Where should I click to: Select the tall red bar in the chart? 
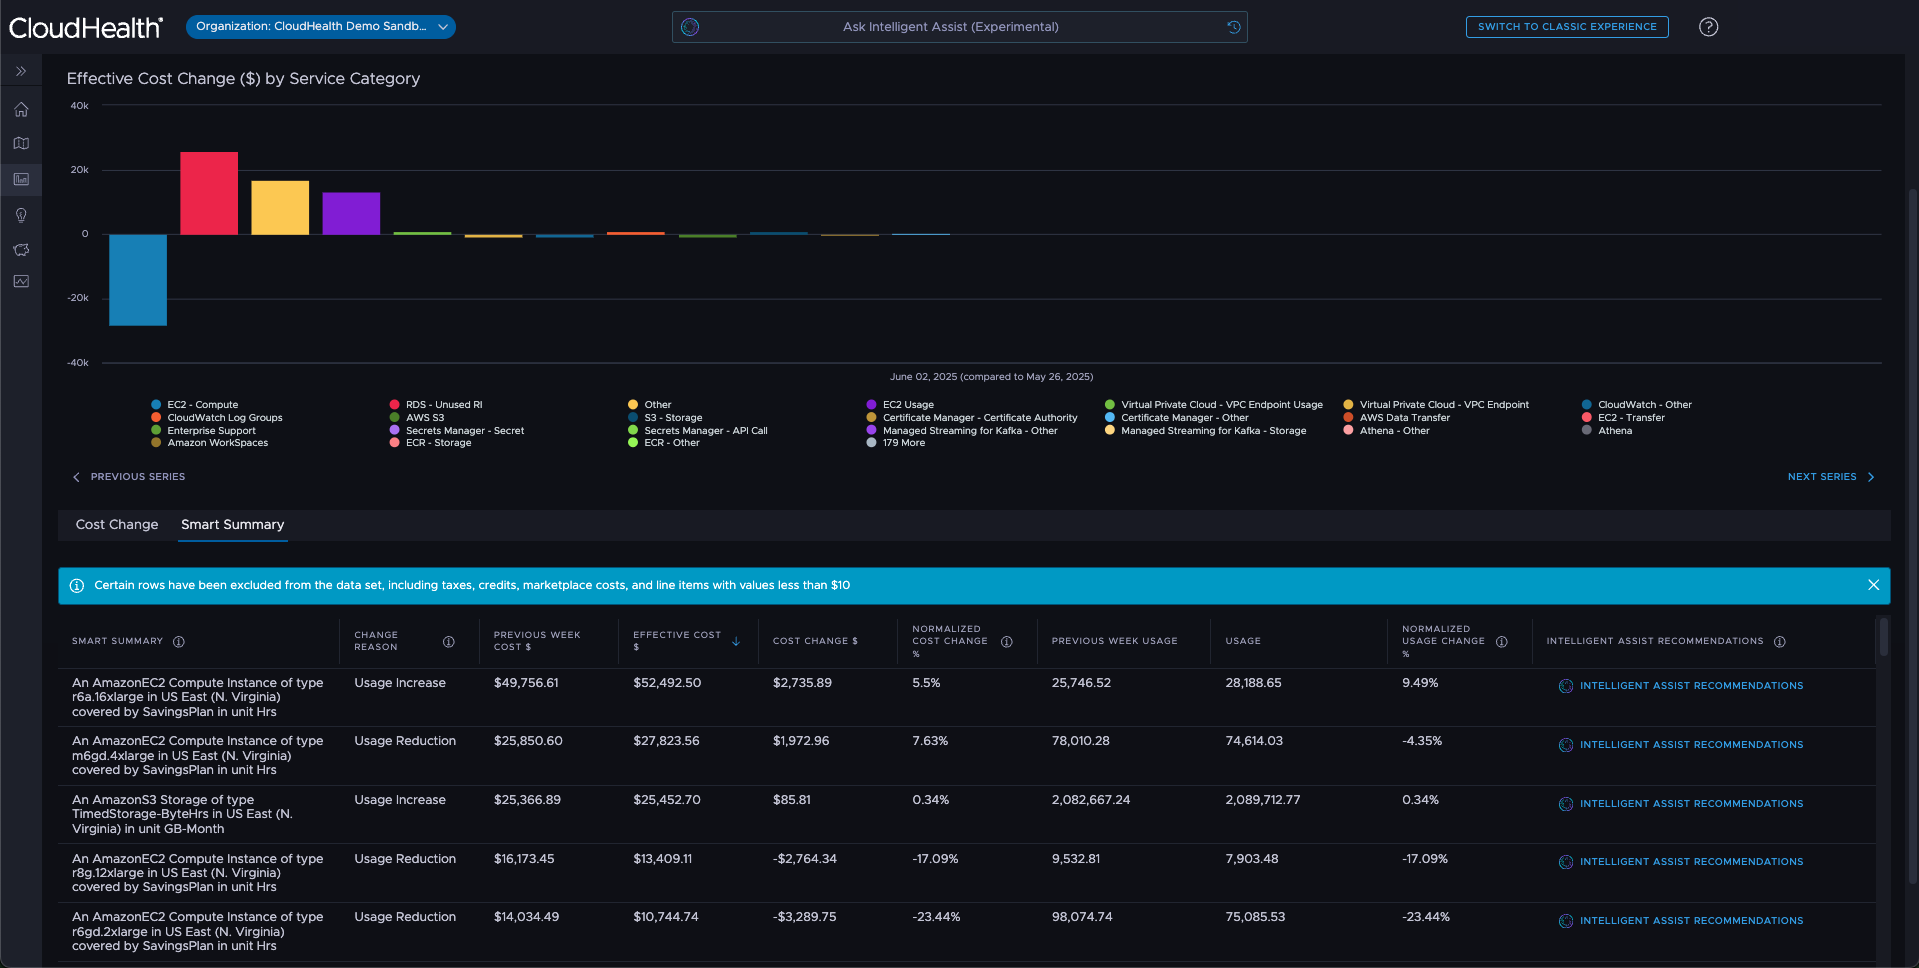(209, 193)
